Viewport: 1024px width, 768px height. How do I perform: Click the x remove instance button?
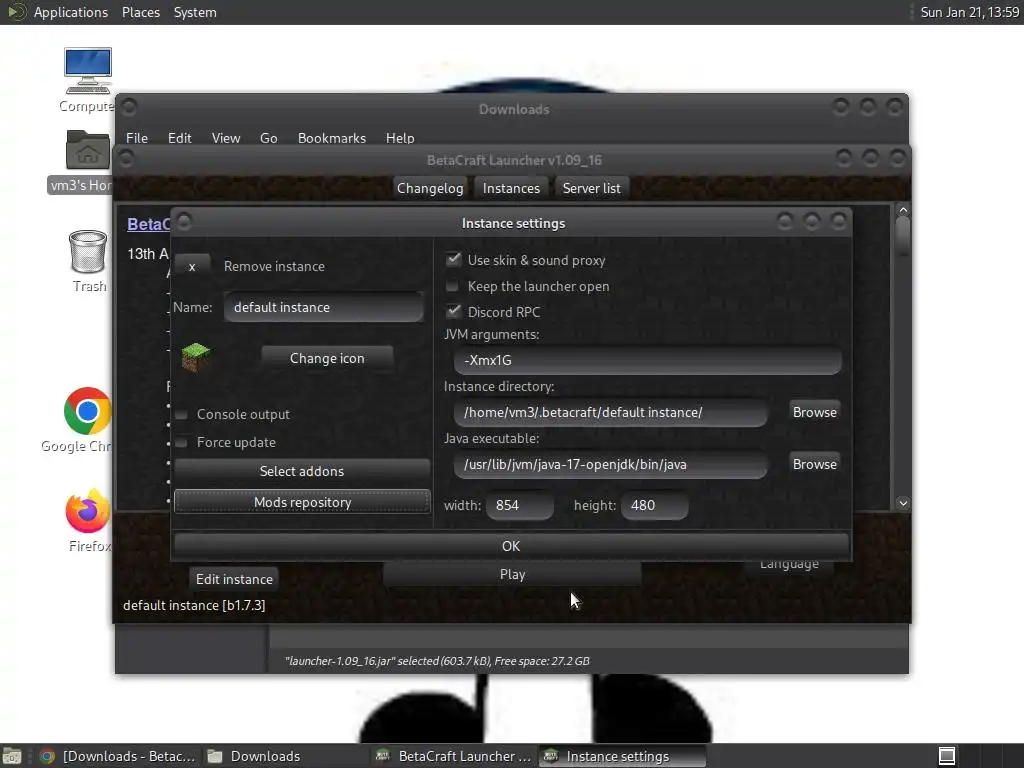point(192,266)
